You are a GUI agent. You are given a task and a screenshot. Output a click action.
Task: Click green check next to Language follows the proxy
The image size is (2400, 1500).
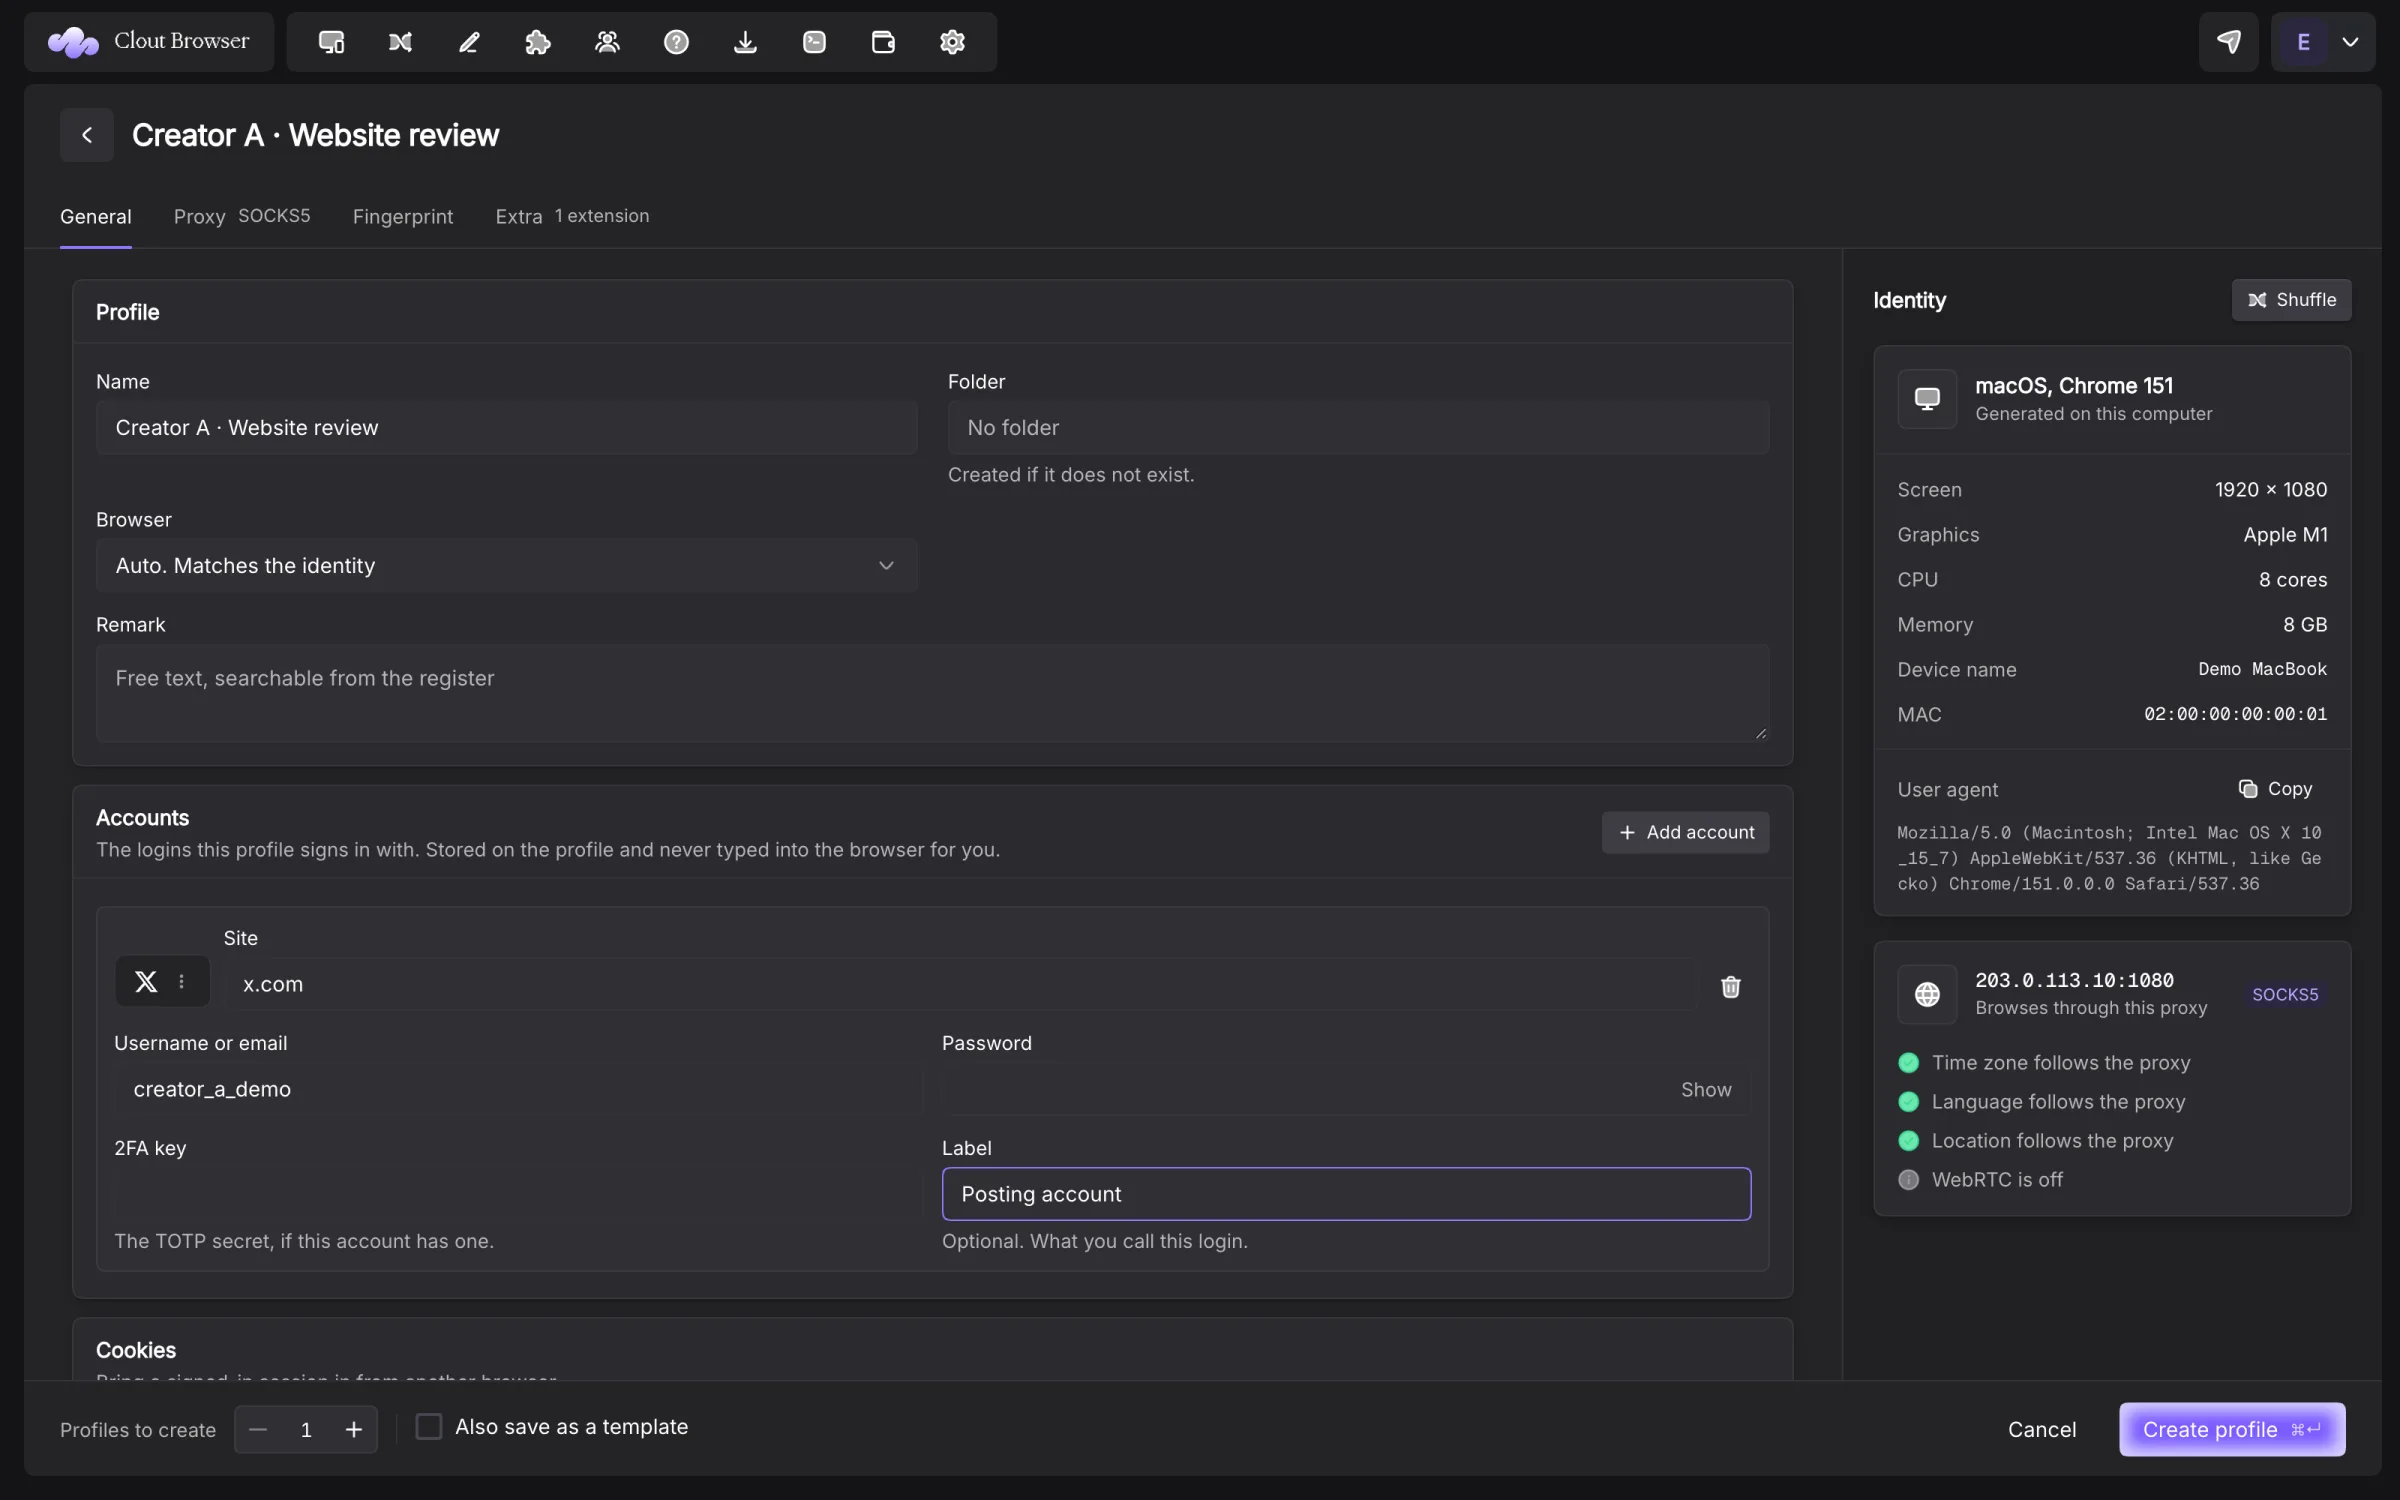pyautogui.click(x=1908, y=1101)
